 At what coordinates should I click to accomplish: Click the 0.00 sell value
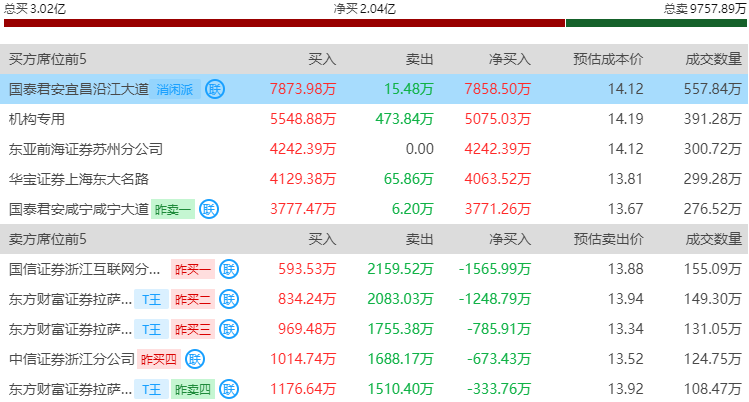(x=420, y=149)
